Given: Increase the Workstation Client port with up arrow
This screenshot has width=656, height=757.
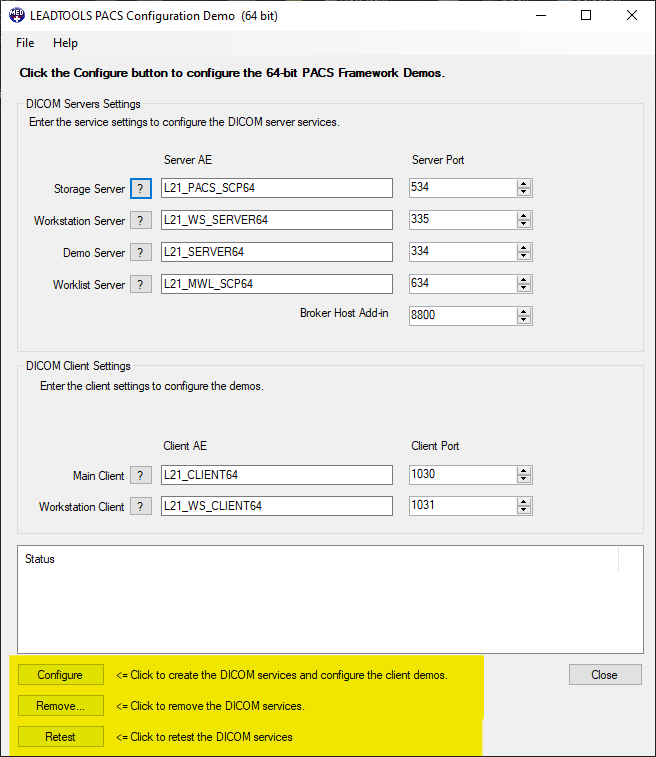Looking at the screenshot, I should pos(524,501).
